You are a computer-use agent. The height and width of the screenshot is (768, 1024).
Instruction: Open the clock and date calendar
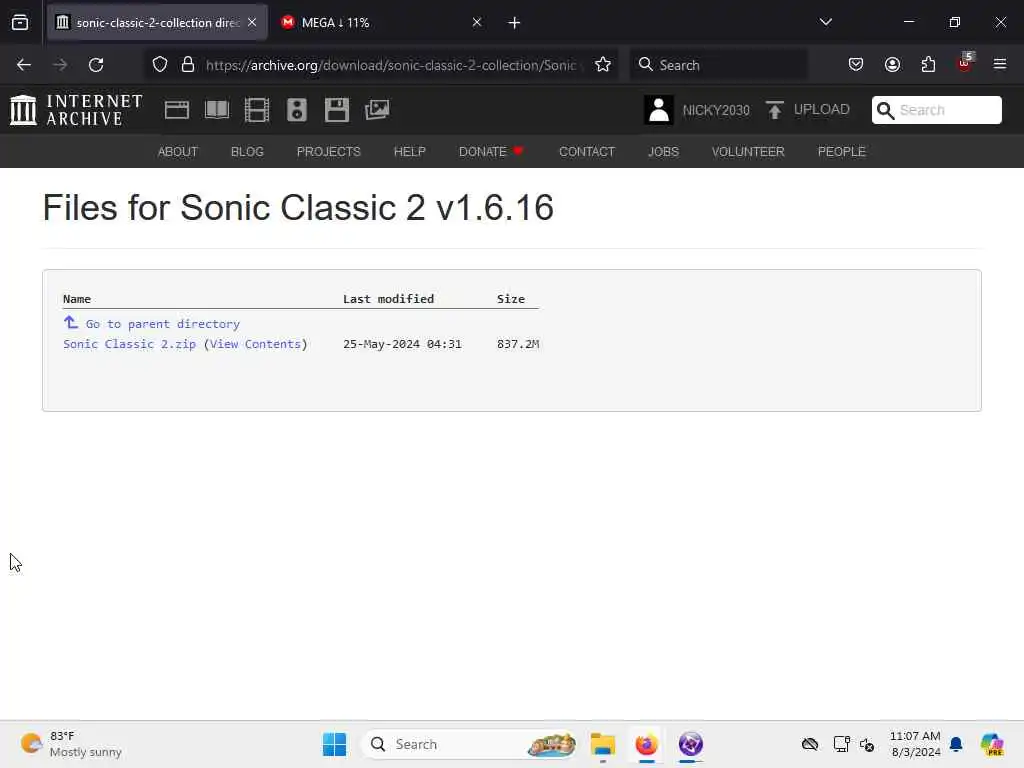915,744
